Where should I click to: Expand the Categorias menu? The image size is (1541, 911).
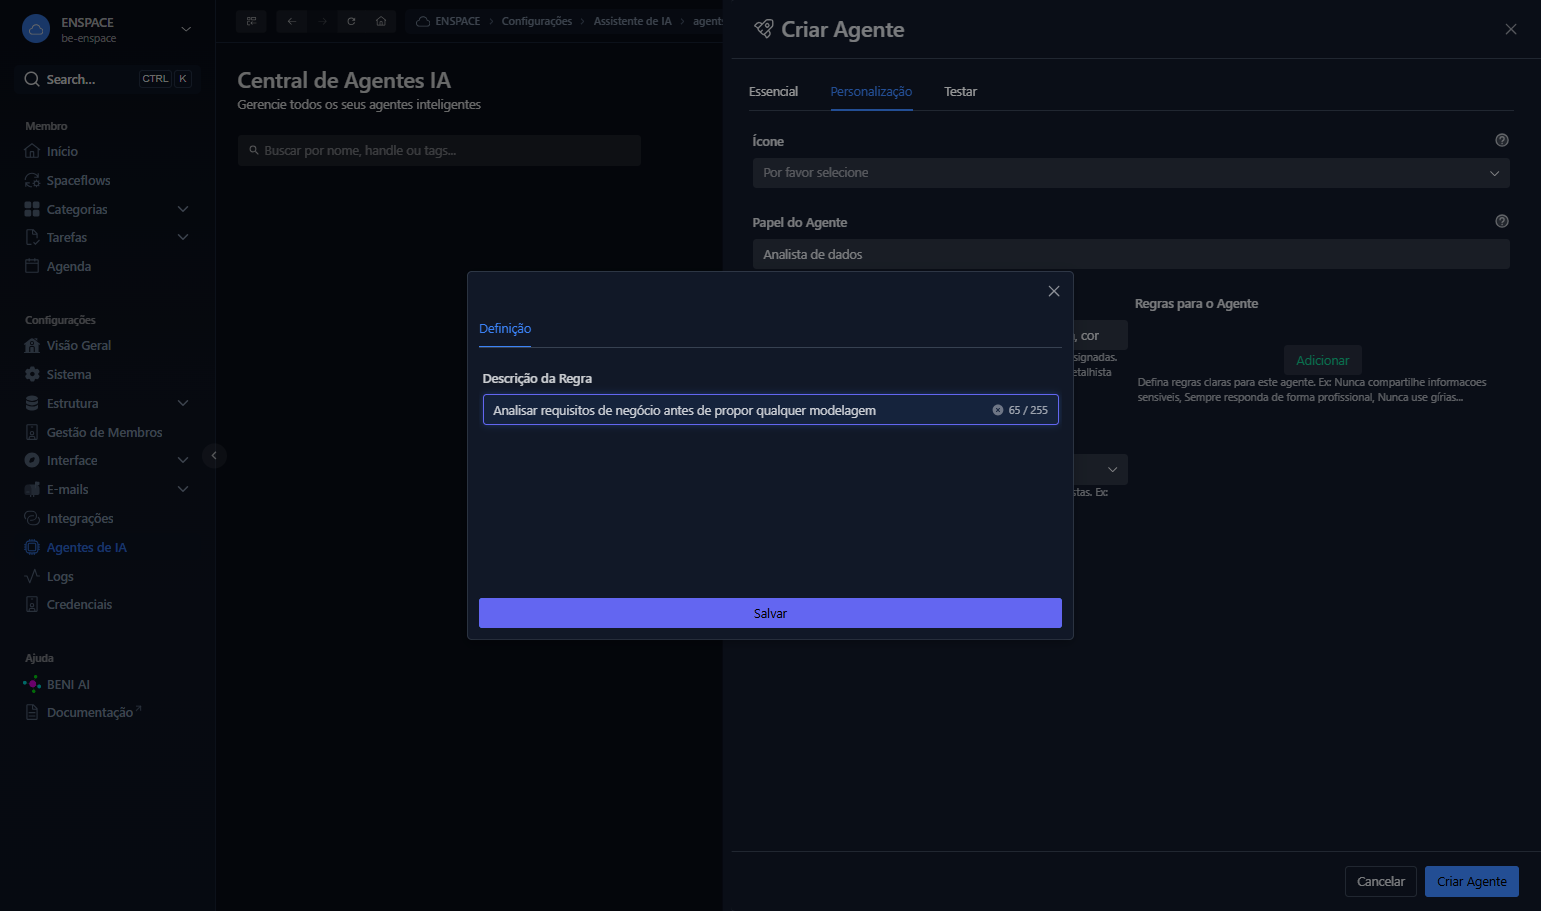[182, 209]
